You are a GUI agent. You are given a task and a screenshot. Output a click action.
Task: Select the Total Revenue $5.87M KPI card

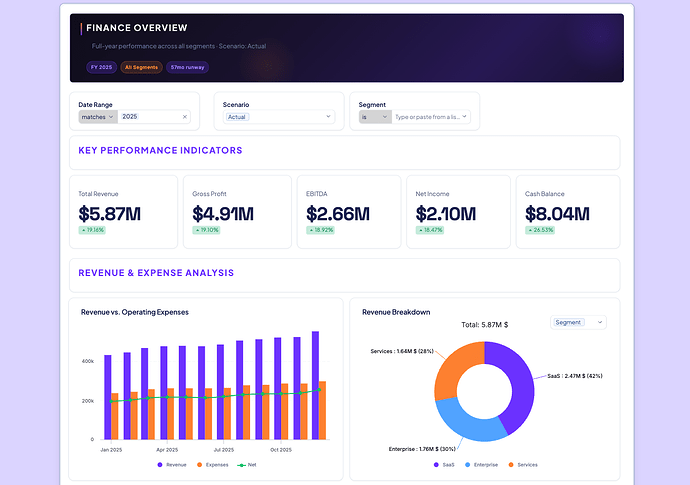[x=124, y=212]
